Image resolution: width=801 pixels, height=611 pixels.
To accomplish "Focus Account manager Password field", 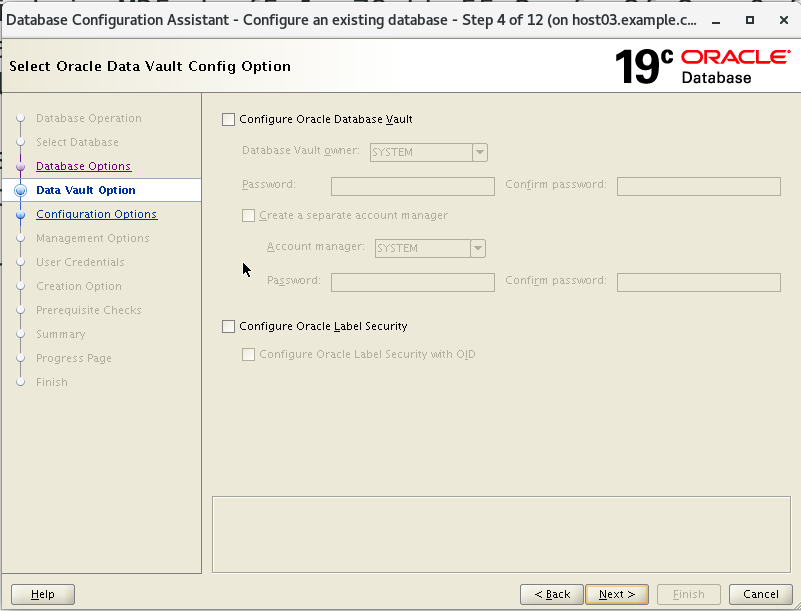I will 413,283.
